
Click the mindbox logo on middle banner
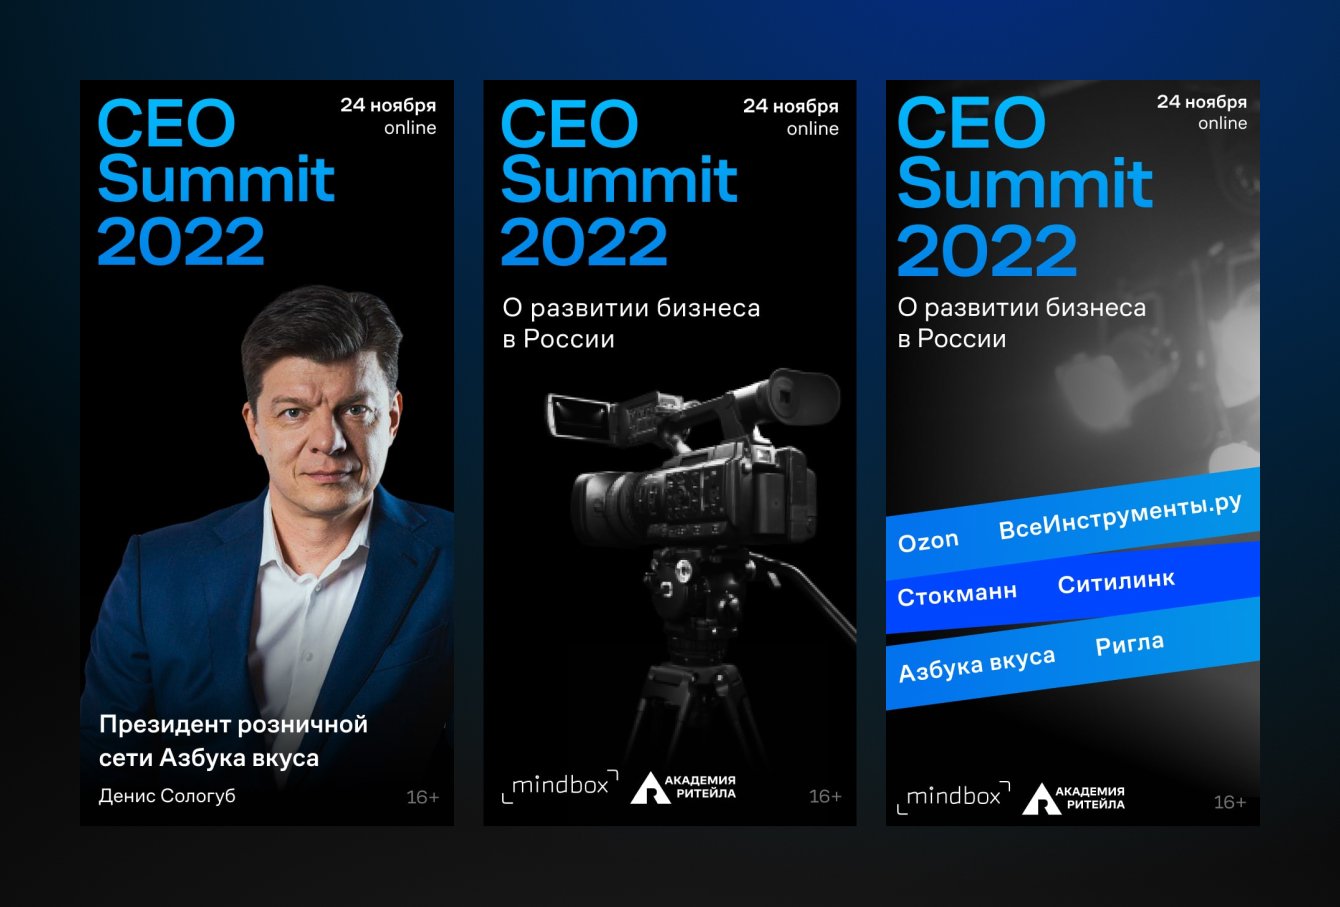(560, 786)
